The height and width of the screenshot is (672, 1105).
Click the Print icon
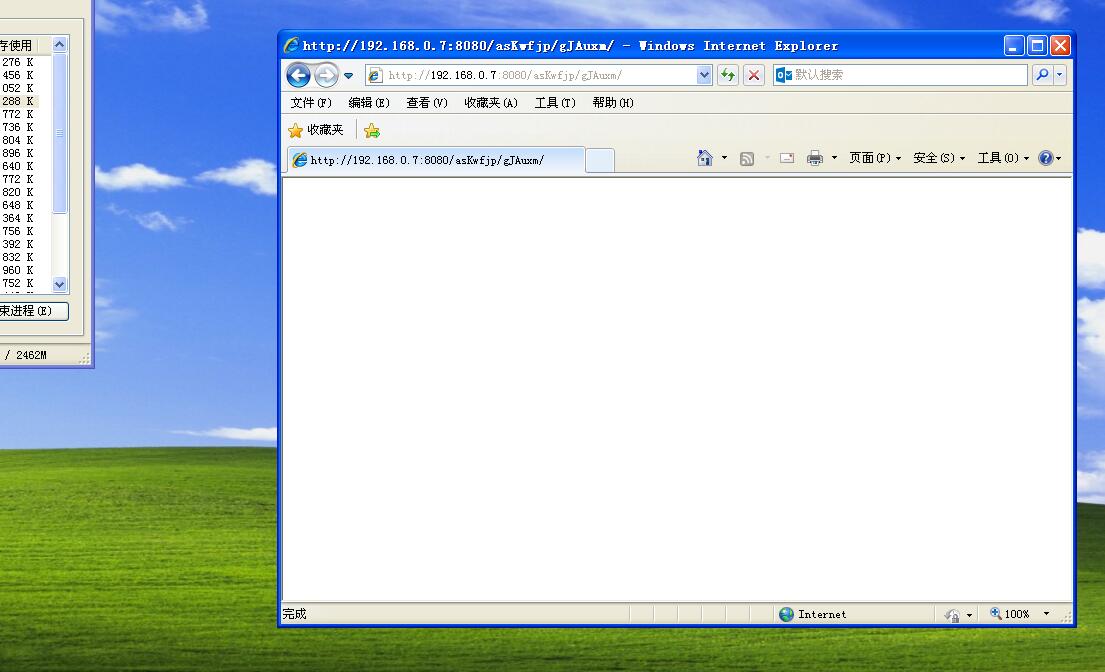(815, 158)
